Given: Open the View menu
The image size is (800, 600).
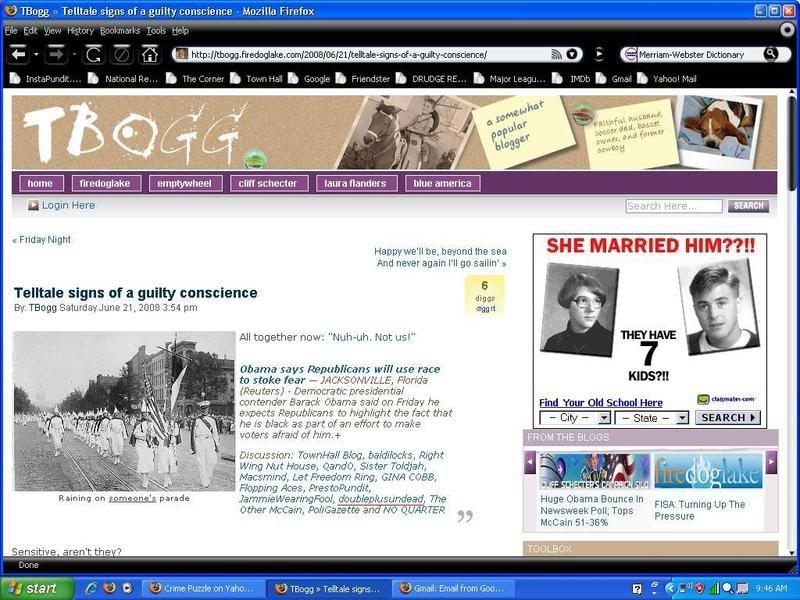Looking at the screenshot, I should click(x=52, y=31).
